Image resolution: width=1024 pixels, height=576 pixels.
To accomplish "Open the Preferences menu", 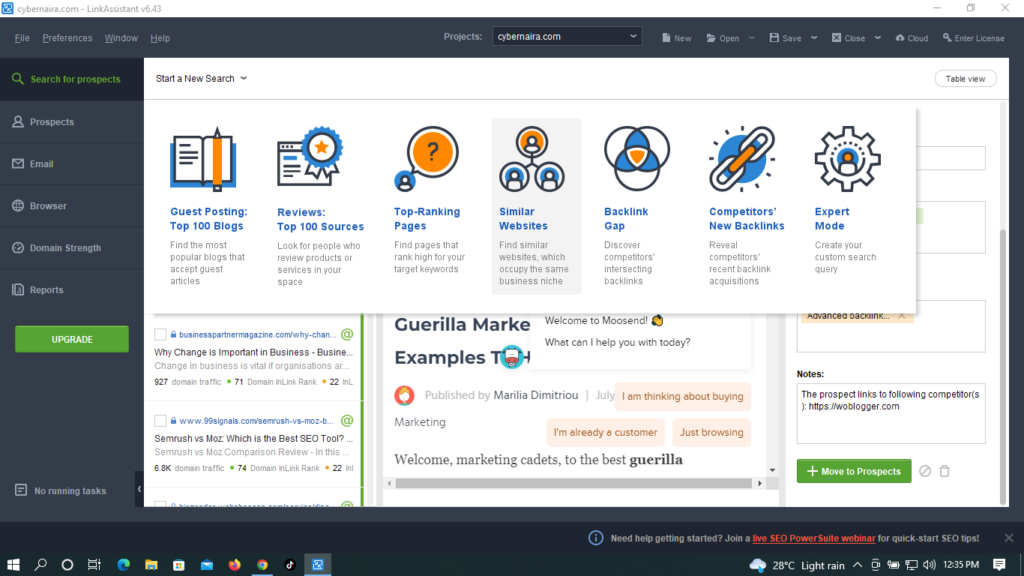I will tap(67, 37).
